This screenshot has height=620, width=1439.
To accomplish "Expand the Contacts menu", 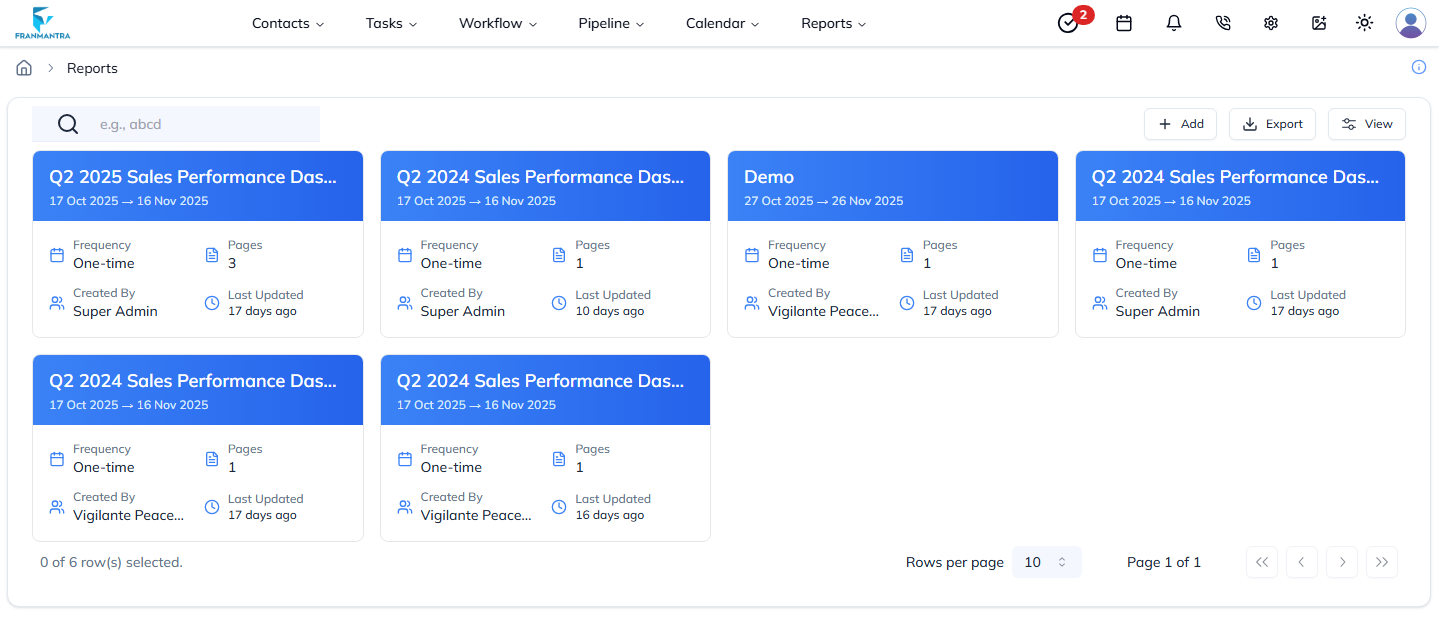I will click(x=287, y=23).
